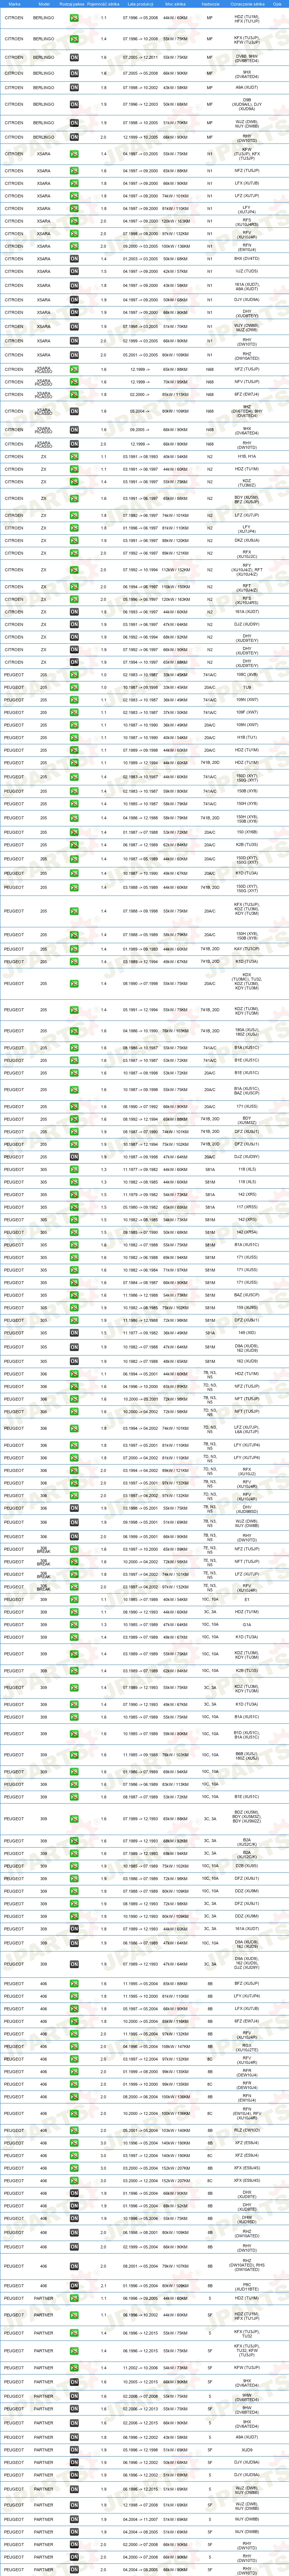Click ON diesel icon for Xsara 2.0 80kW/109KM

[74, 355]
